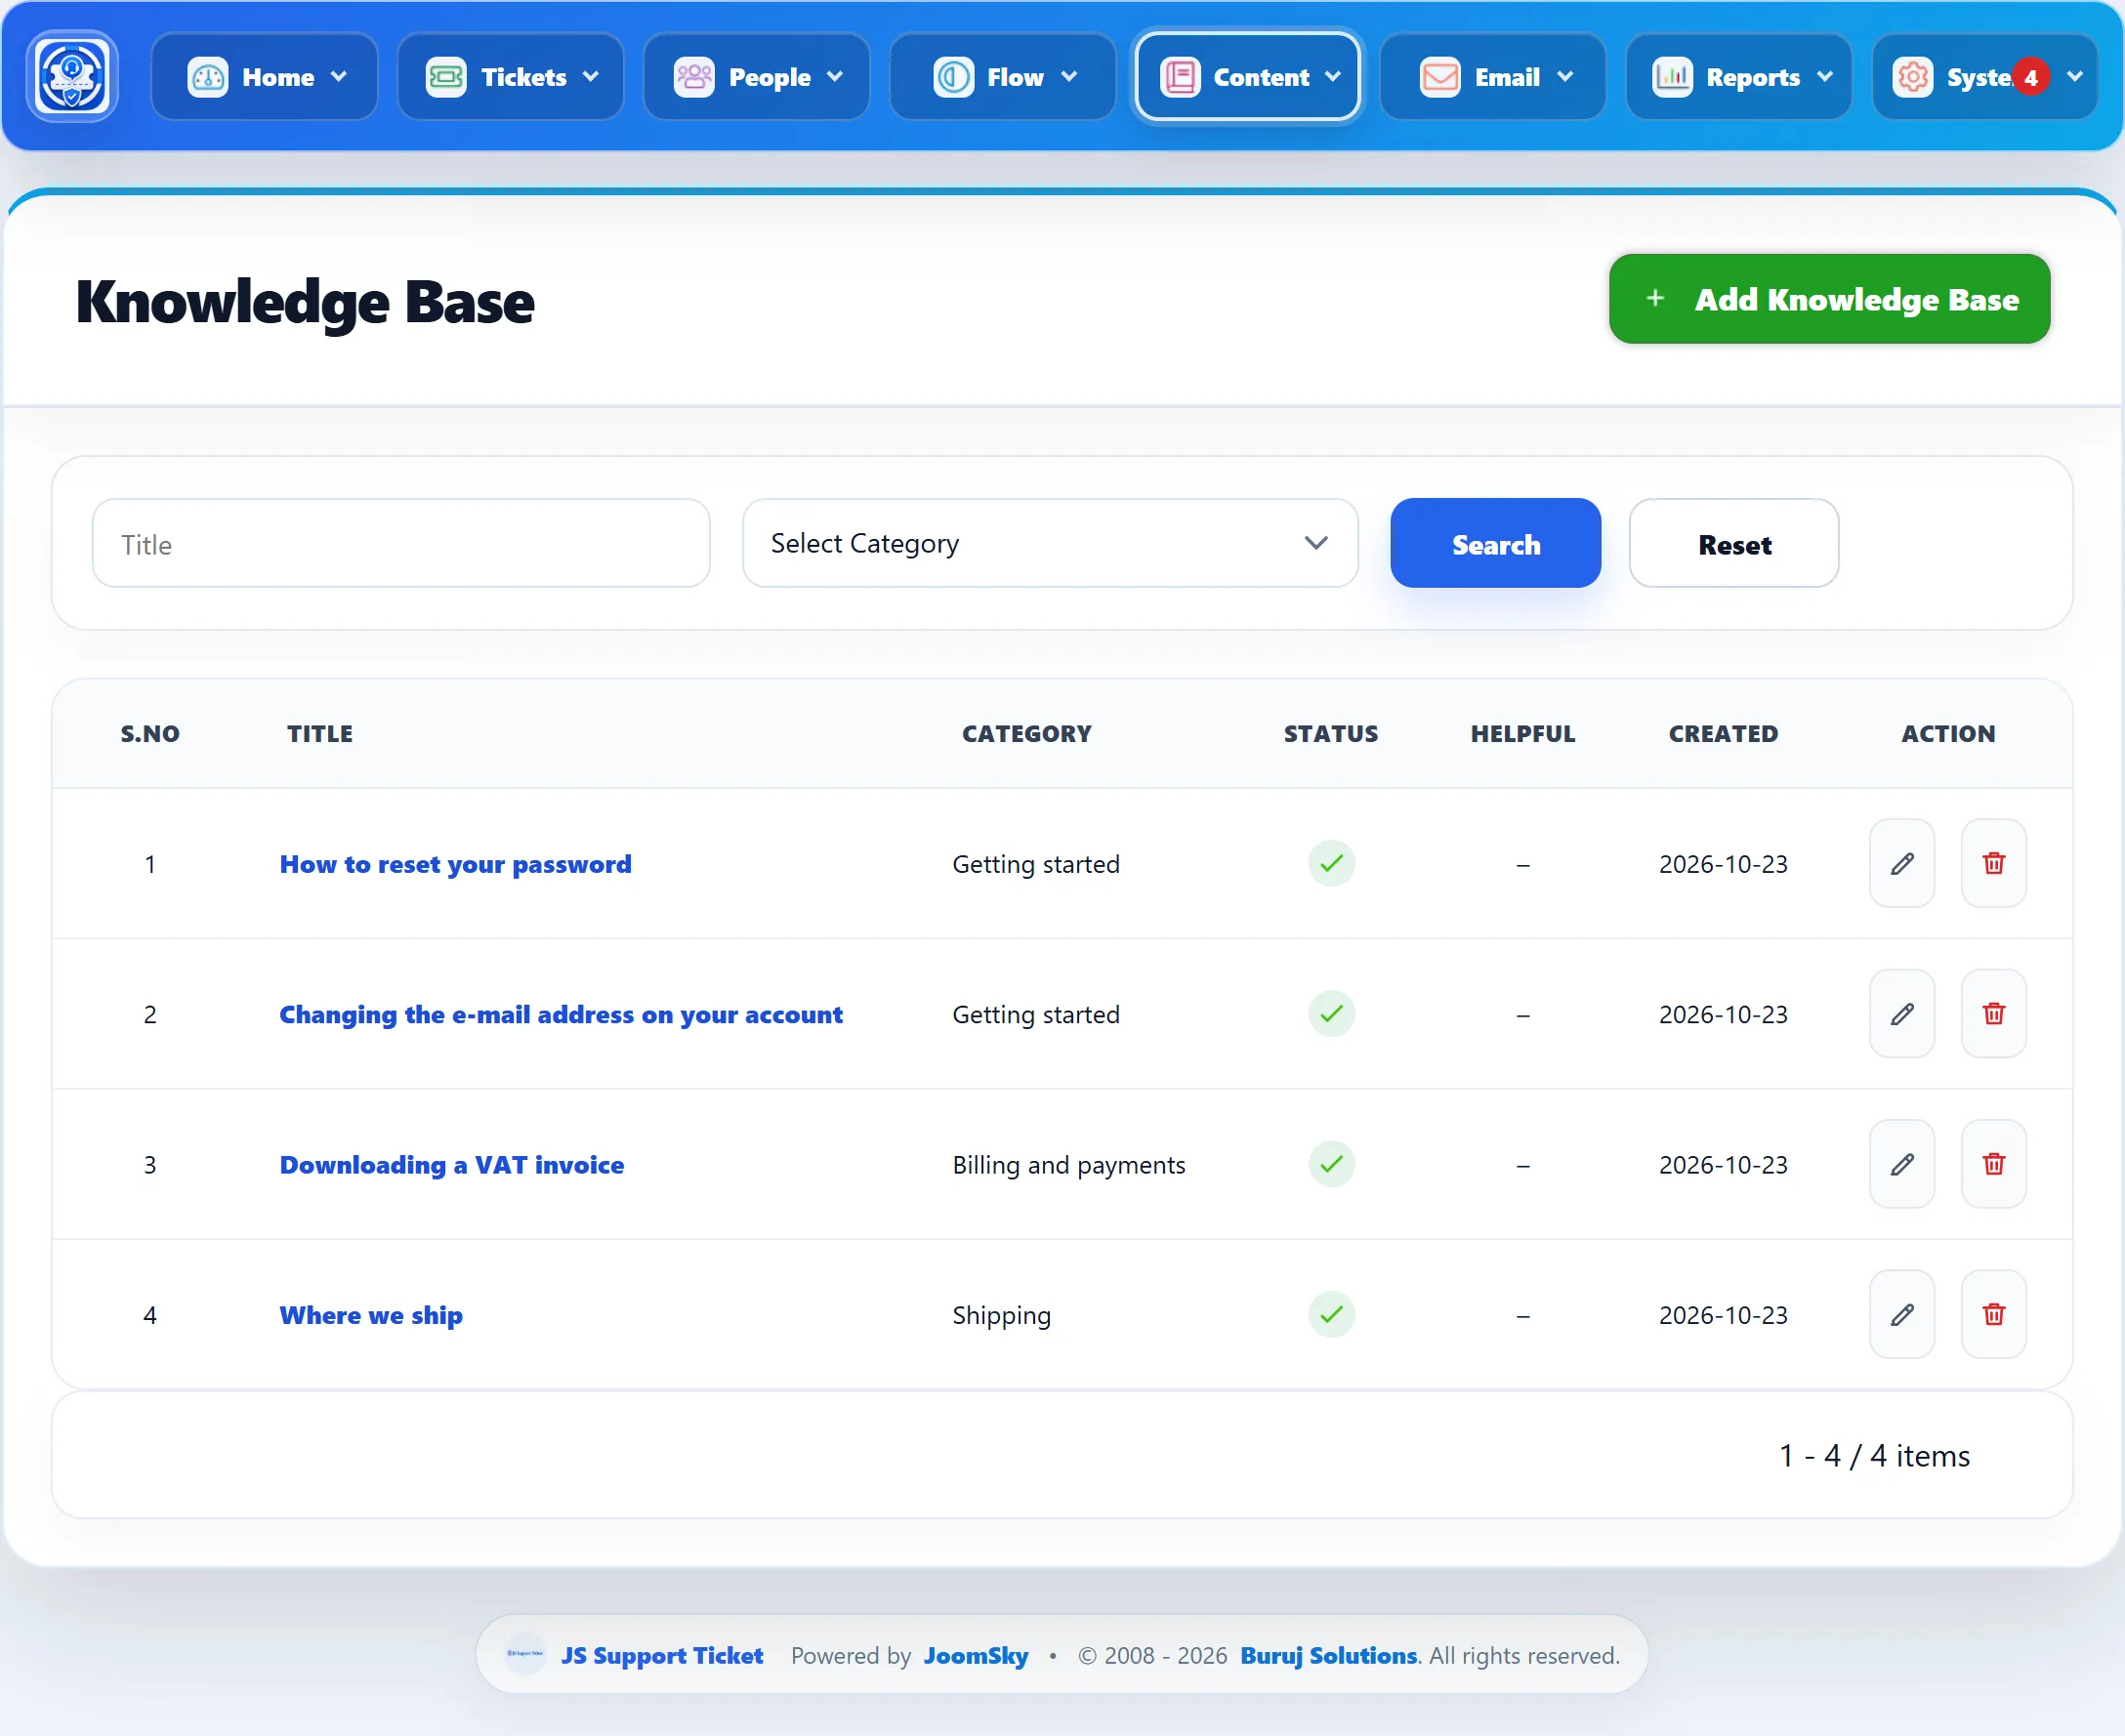Viewport: 2125px width, 1736px height.
Task: Click the People group icon
Action: pyautogui.click(x=694, y=77)
